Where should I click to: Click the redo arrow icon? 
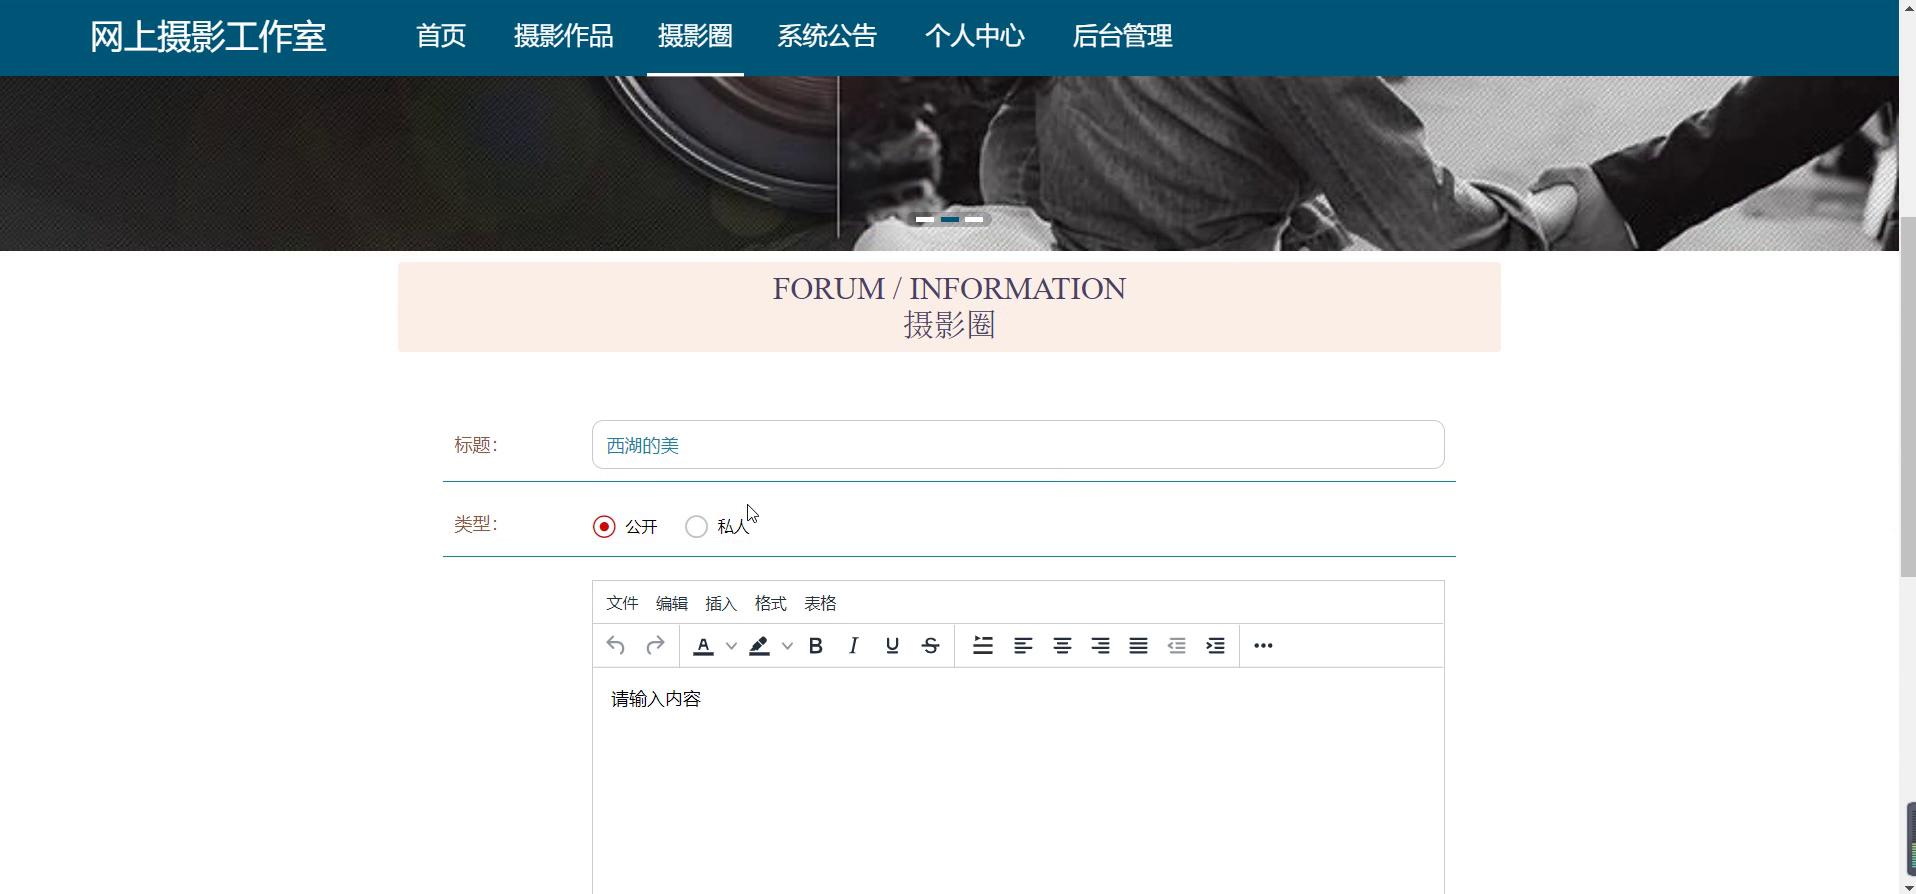[x=655, y=646]
